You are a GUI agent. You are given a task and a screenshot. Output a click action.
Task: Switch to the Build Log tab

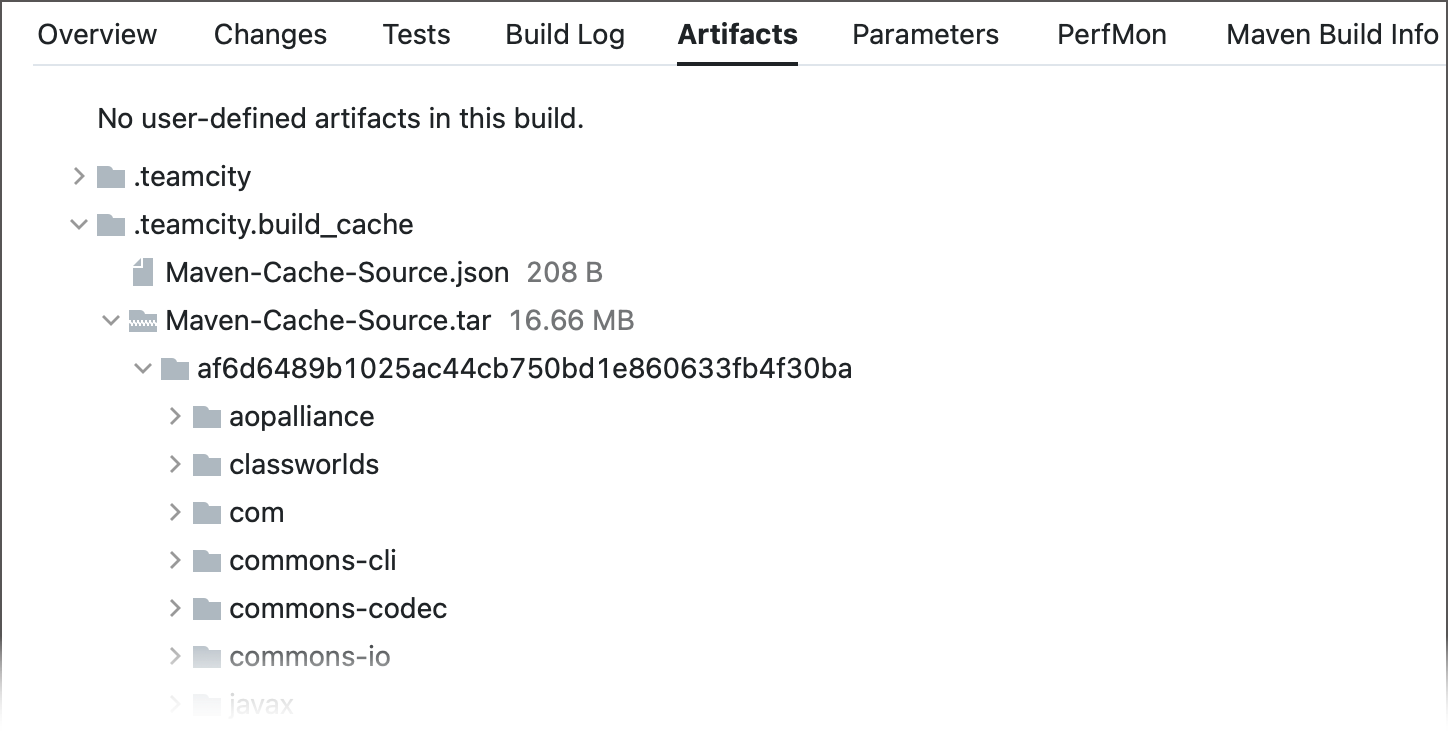tap(564, 34)
